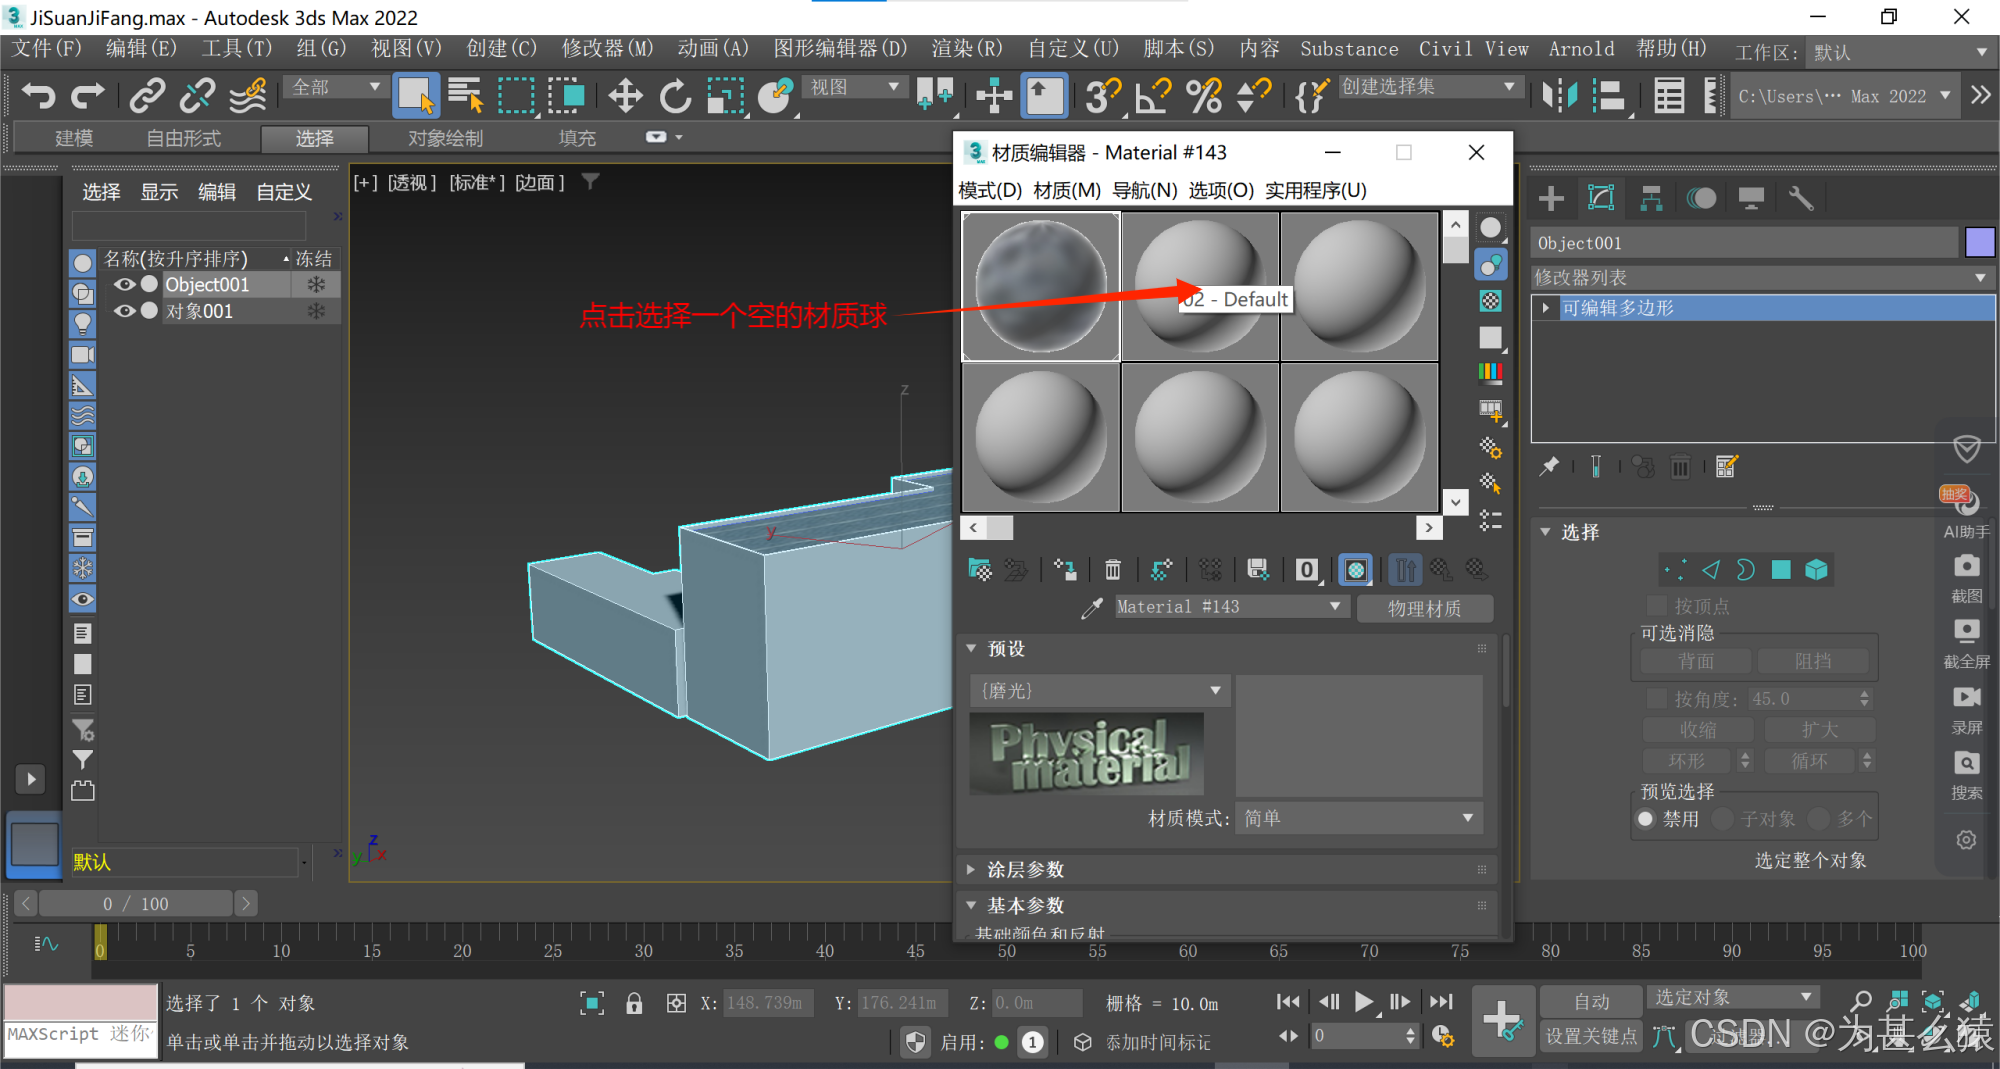Screen dimensions: 2000x1069
Task: Open the Create panel plus tab
Action: pyautogui.click(x=1551, y=199)
